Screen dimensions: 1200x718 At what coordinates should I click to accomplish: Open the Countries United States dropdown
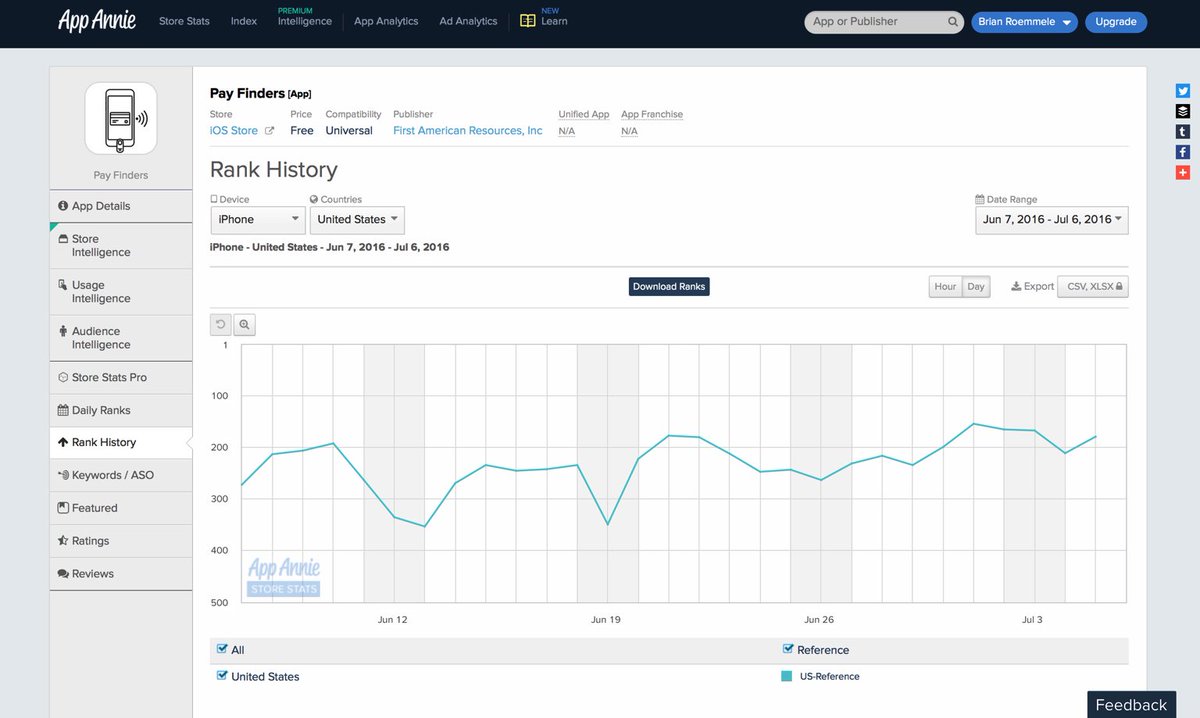pyautogui.click(x=357, y=220)
